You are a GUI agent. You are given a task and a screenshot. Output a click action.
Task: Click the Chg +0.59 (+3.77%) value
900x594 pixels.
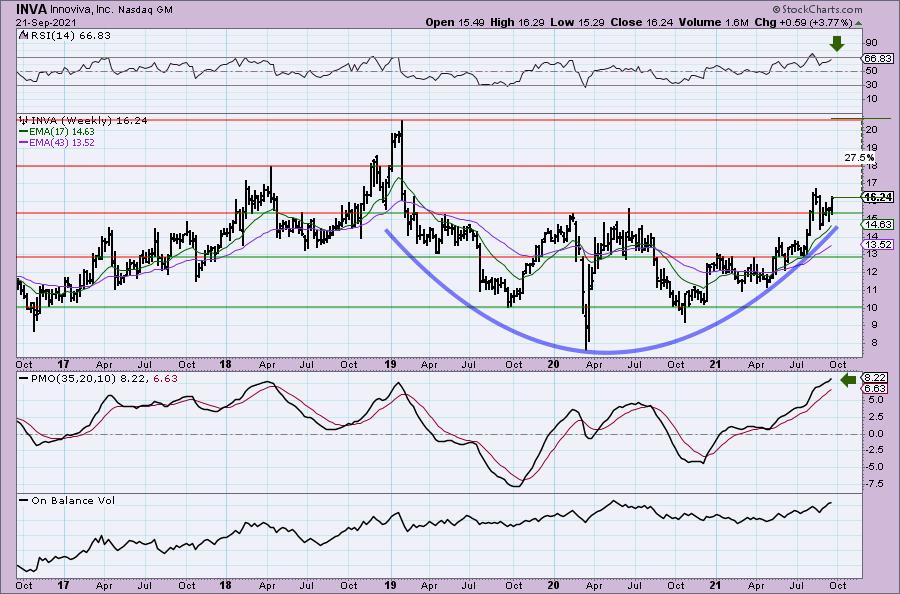coord(803,22)
